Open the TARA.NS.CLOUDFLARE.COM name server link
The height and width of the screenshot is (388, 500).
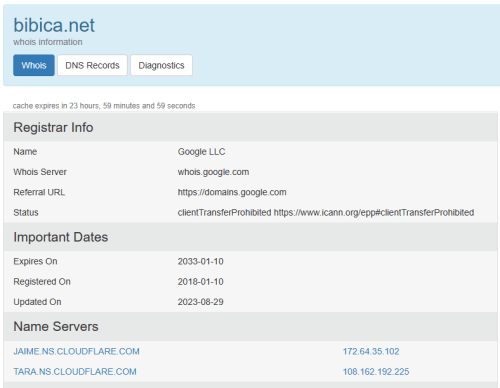(75, 372)
